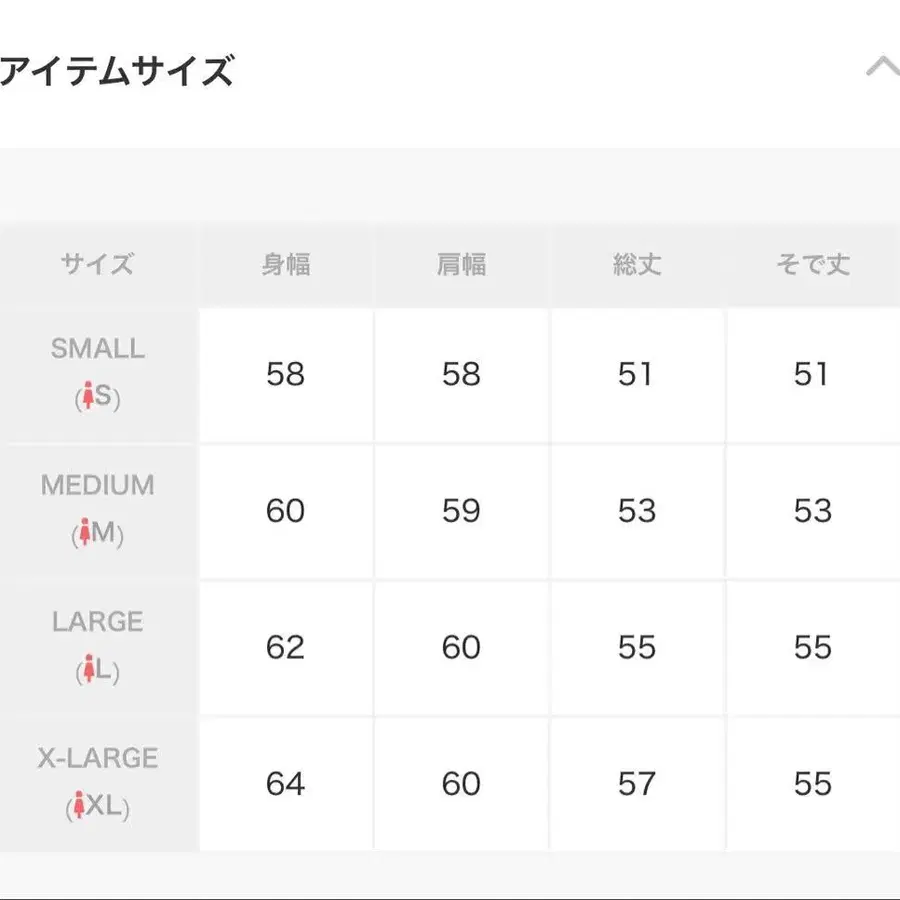Select the SMALL size row label
Viewport: 900px width, 900px height.
click(x=98, y=349)
